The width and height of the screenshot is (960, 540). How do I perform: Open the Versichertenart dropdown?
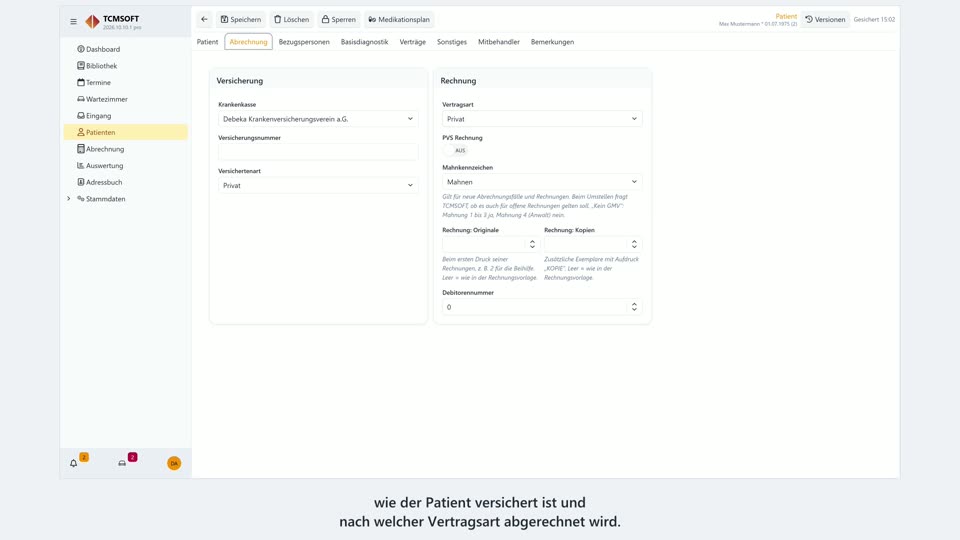click(318, 186)
